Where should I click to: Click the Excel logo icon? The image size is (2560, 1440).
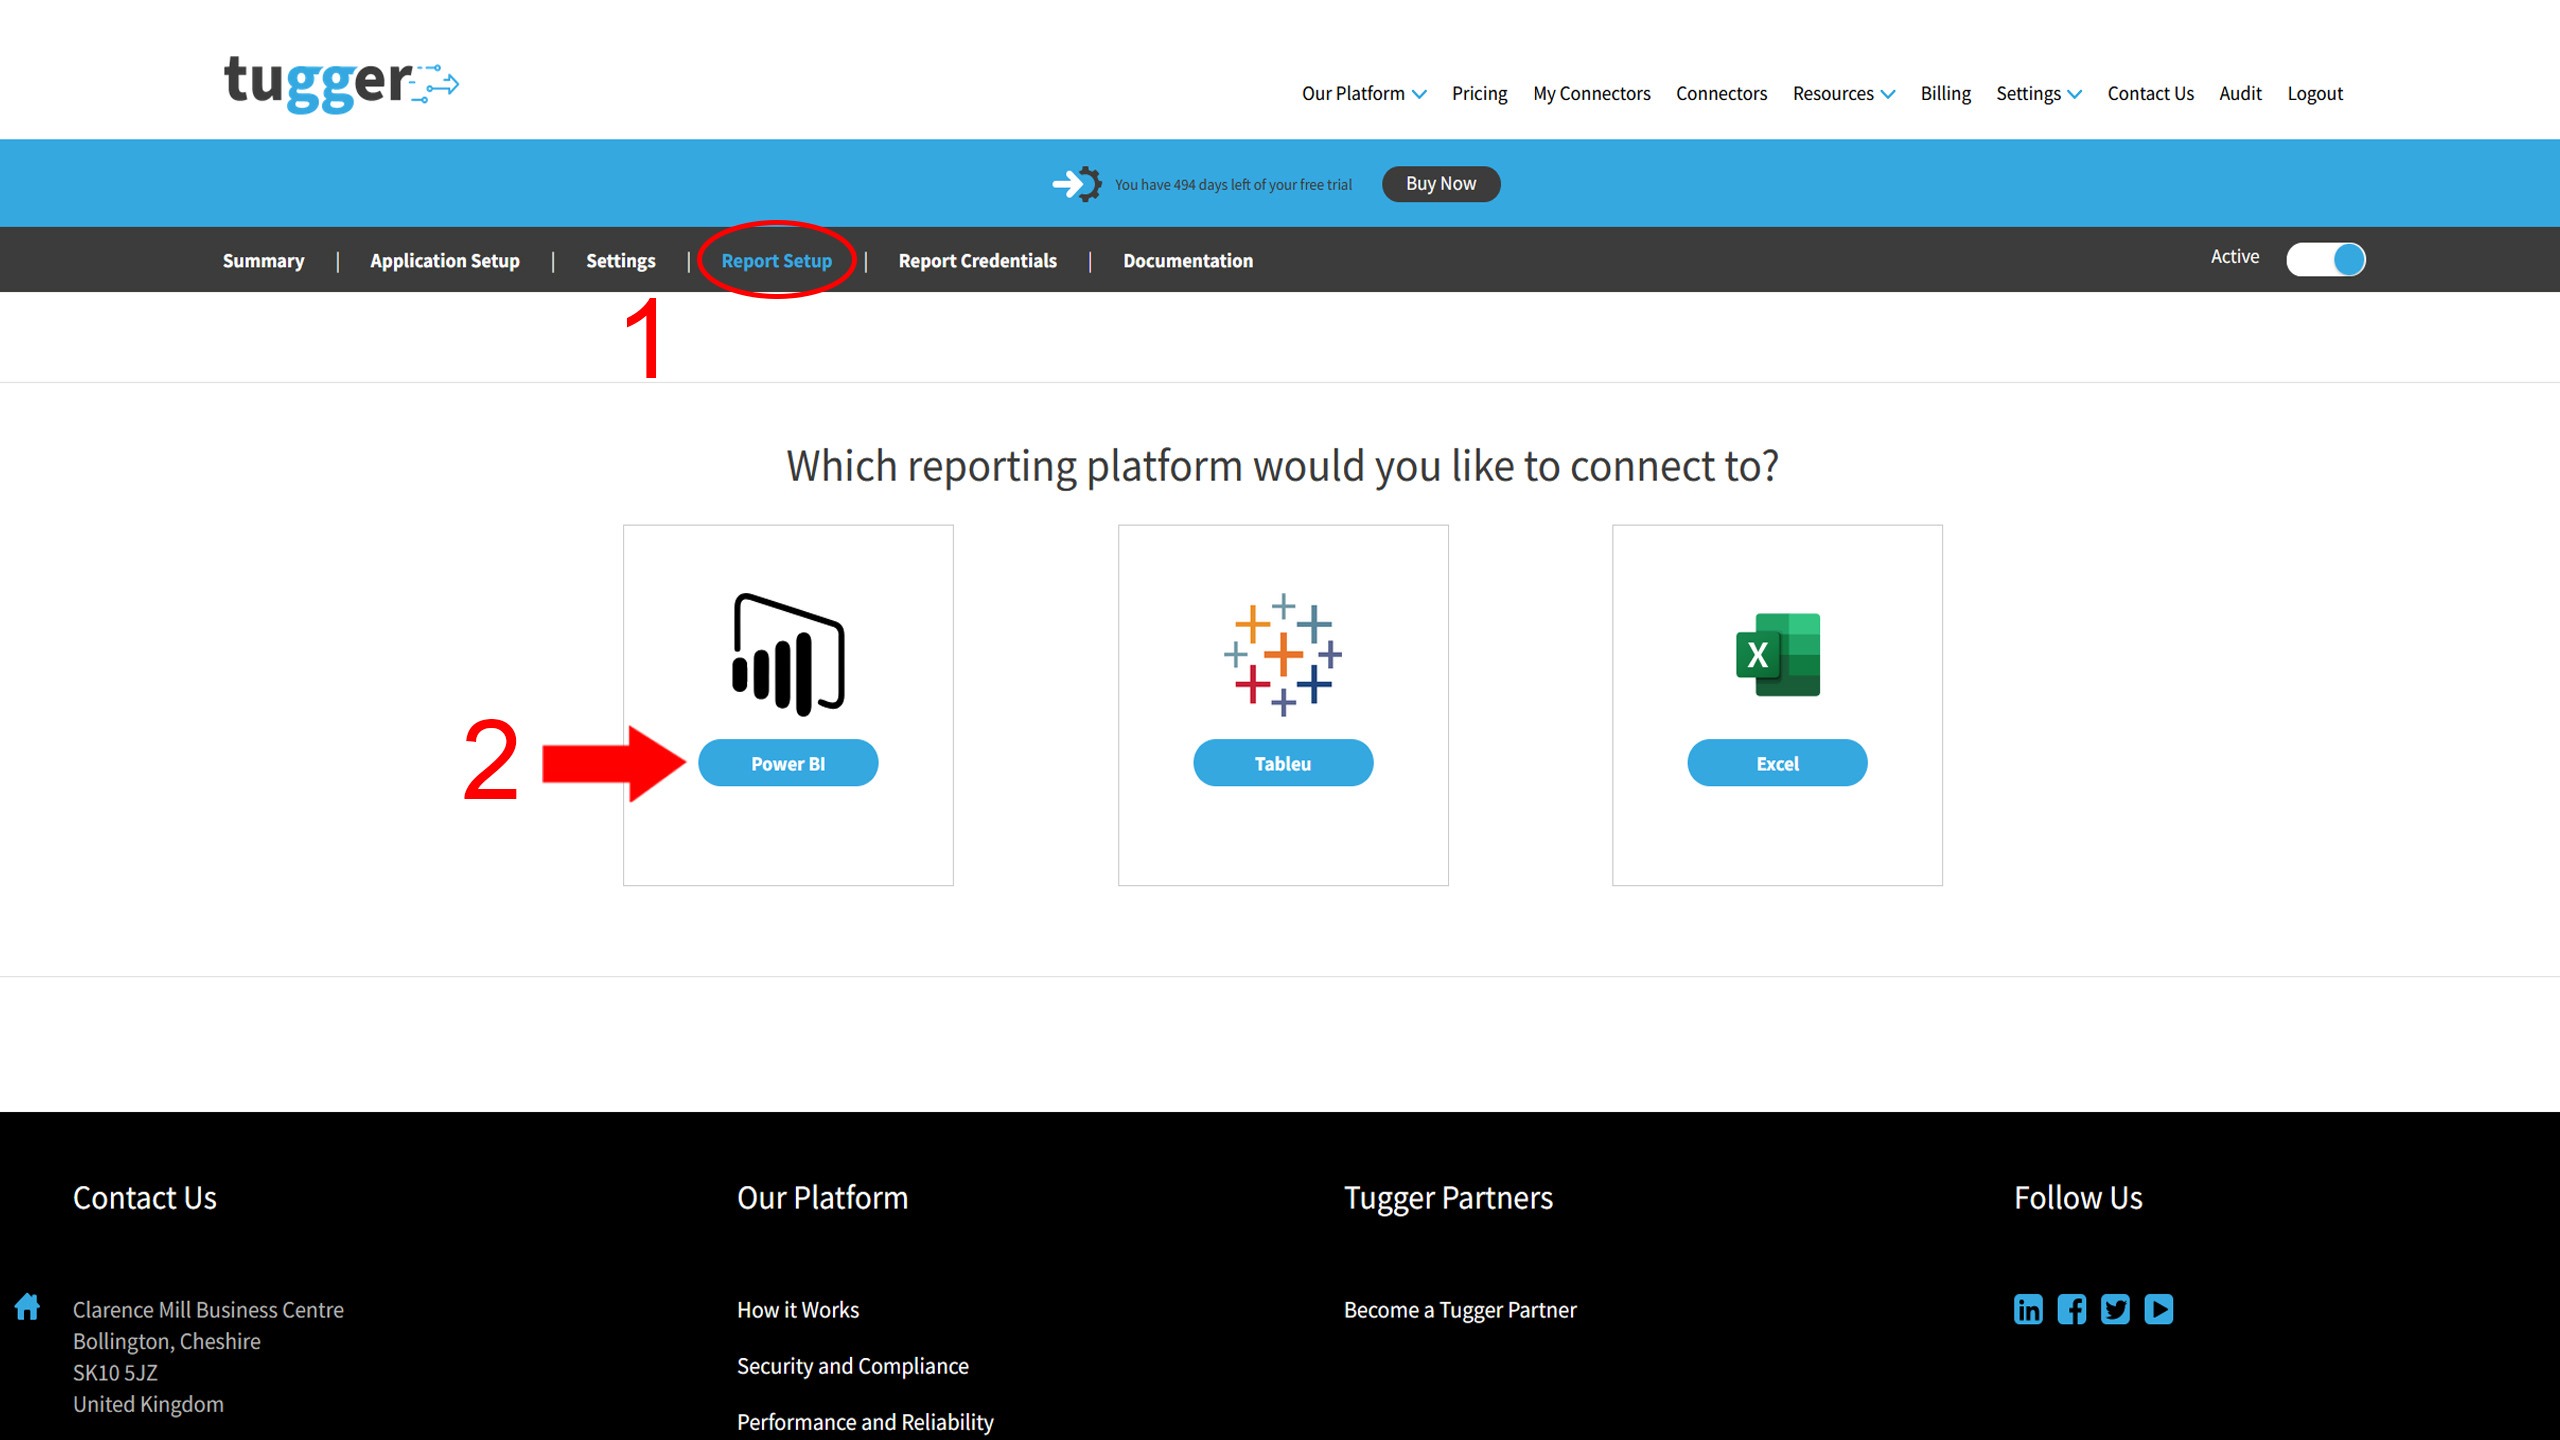[1777, 655]
